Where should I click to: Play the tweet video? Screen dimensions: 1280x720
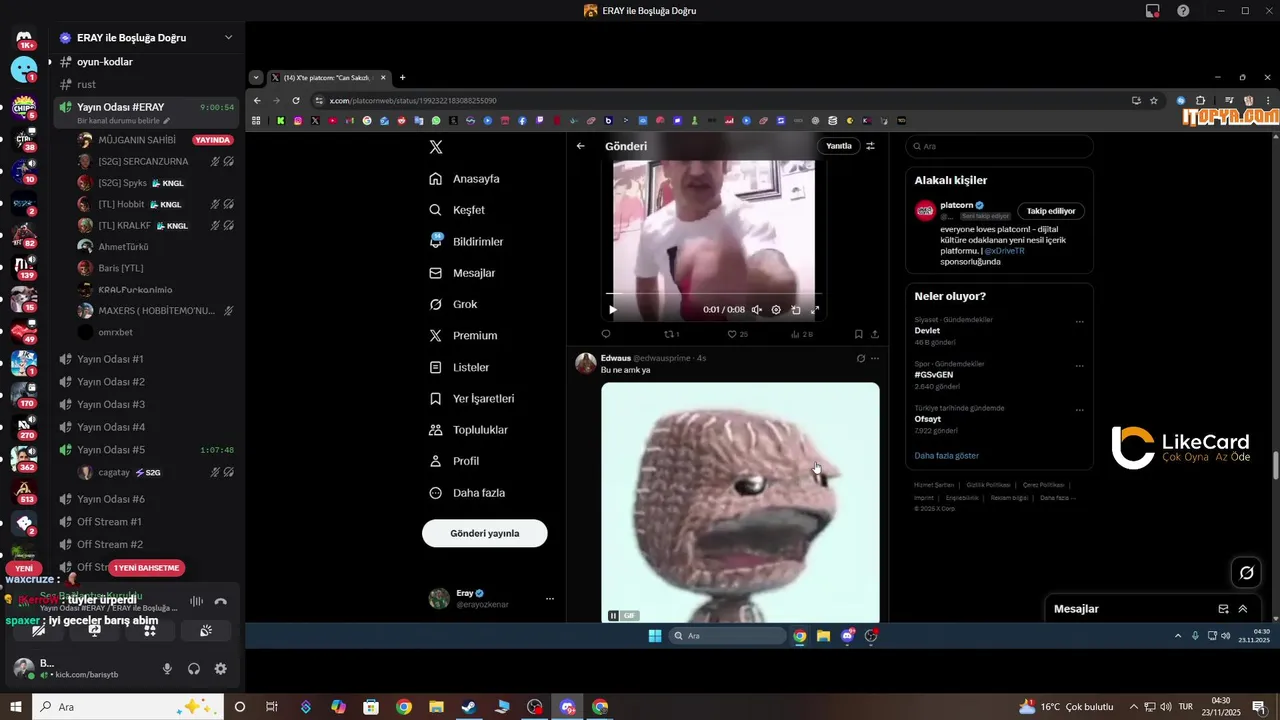pos(613,310)
